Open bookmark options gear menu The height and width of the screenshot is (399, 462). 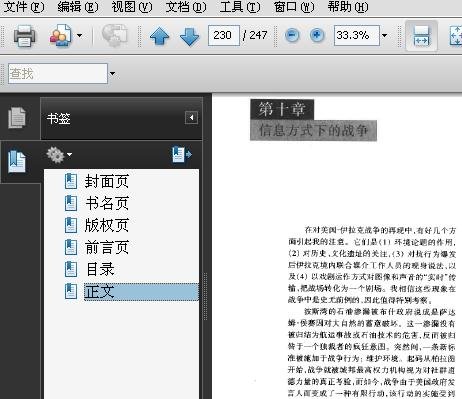pyautogui.click(x=59, y=155)
